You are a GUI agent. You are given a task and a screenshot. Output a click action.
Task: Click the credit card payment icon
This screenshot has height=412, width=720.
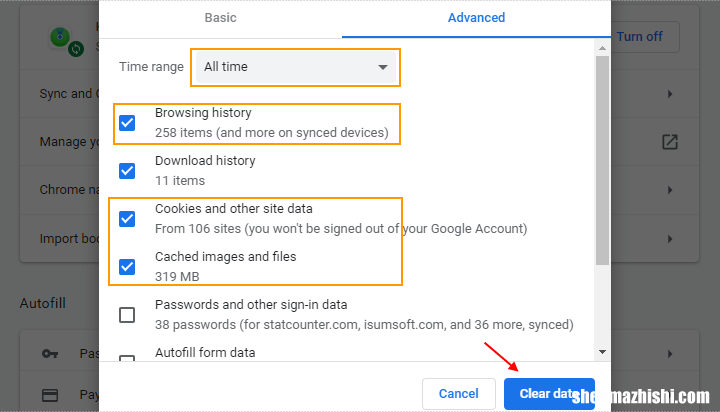(50, 395)
